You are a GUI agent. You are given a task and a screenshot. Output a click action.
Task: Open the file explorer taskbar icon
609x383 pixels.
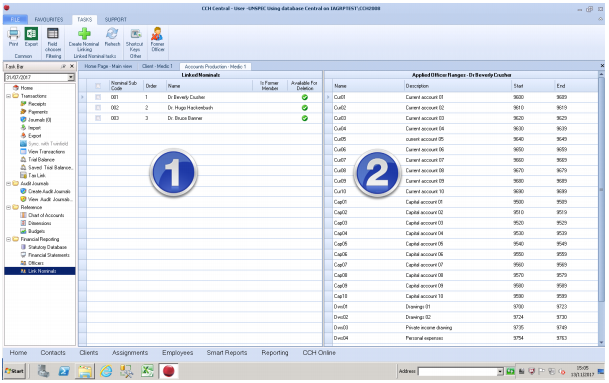point(85,371)
